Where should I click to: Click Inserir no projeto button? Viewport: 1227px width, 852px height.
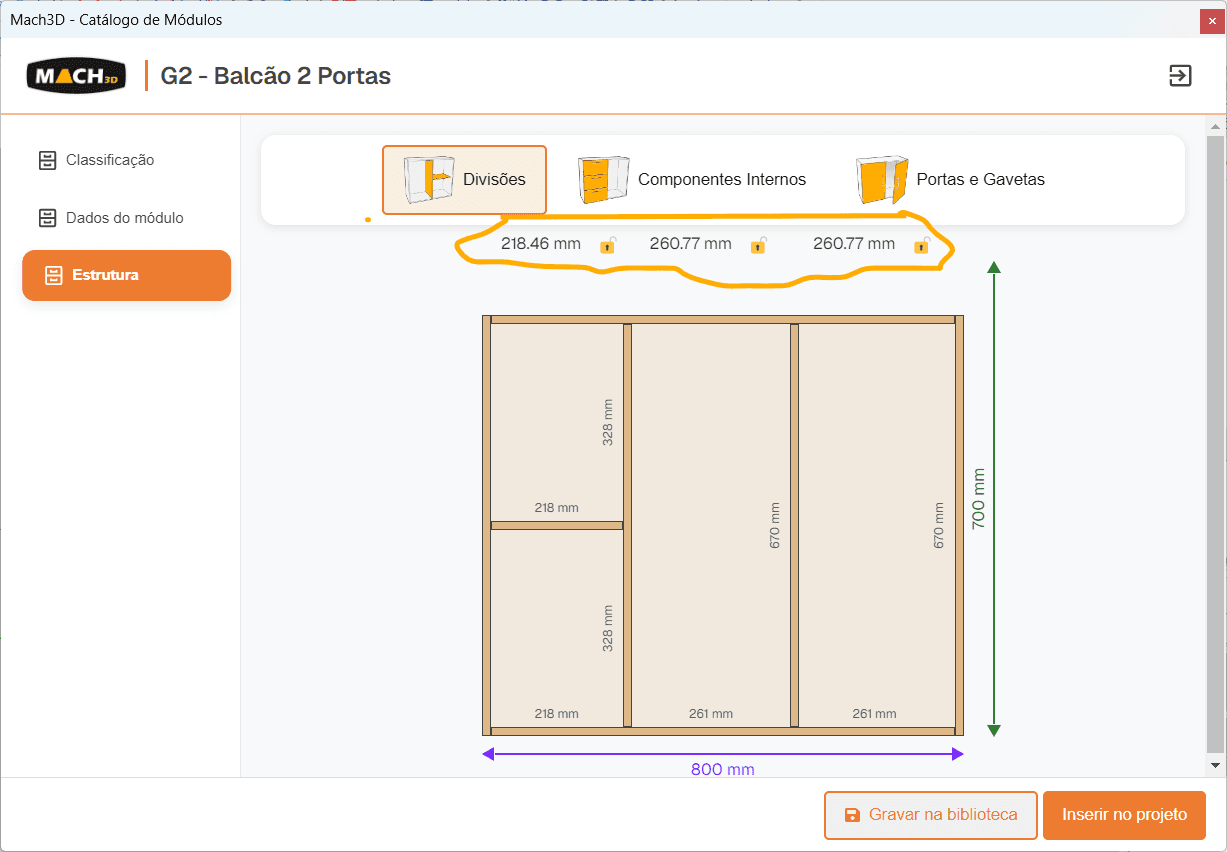pyautogui.click(x=1124, y=815)
